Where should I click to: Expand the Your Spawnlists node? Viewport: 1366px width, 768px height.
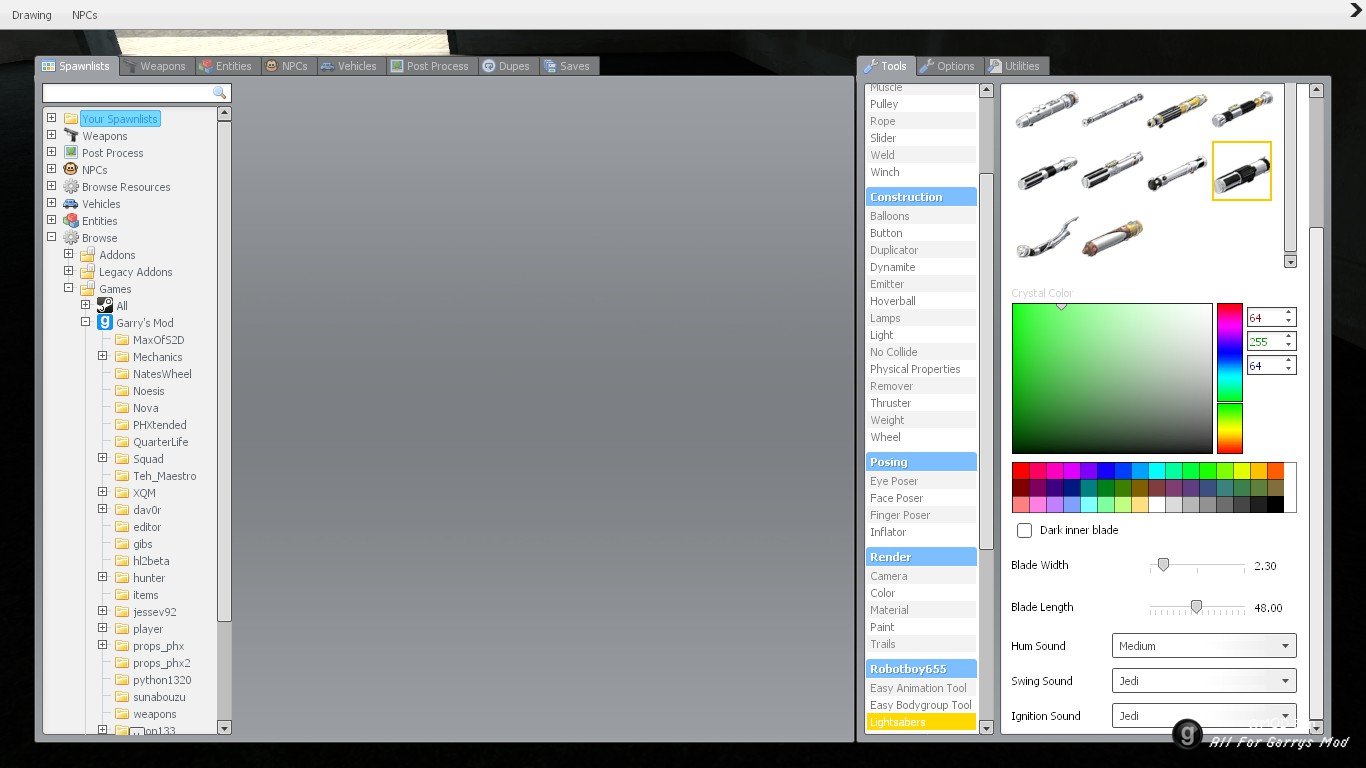pyautogui.click(x=51, y=118)
